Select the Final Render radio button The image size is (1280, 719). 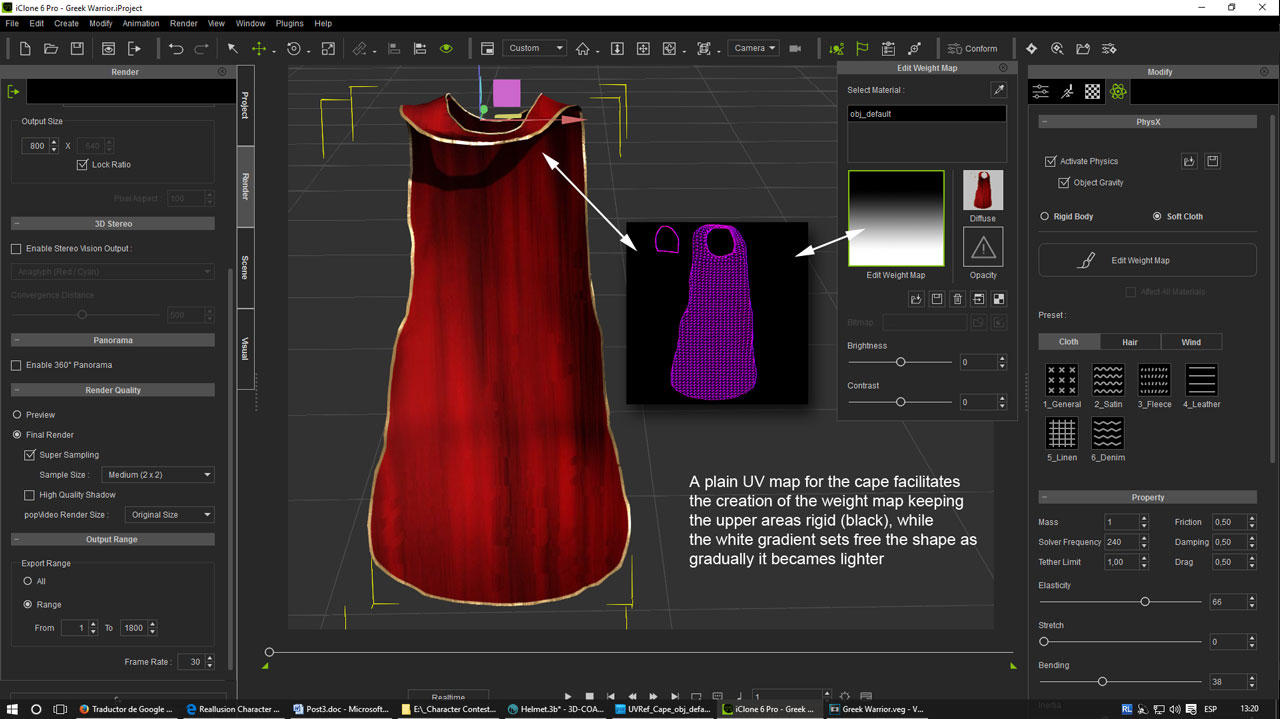point(17,435)
